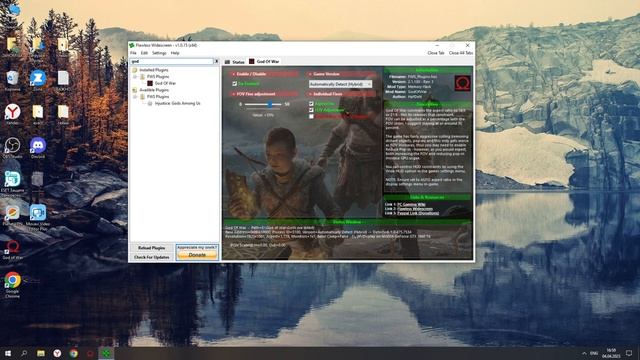
Task: Select God Of War in the plugin tree
Action: point(165,83)
